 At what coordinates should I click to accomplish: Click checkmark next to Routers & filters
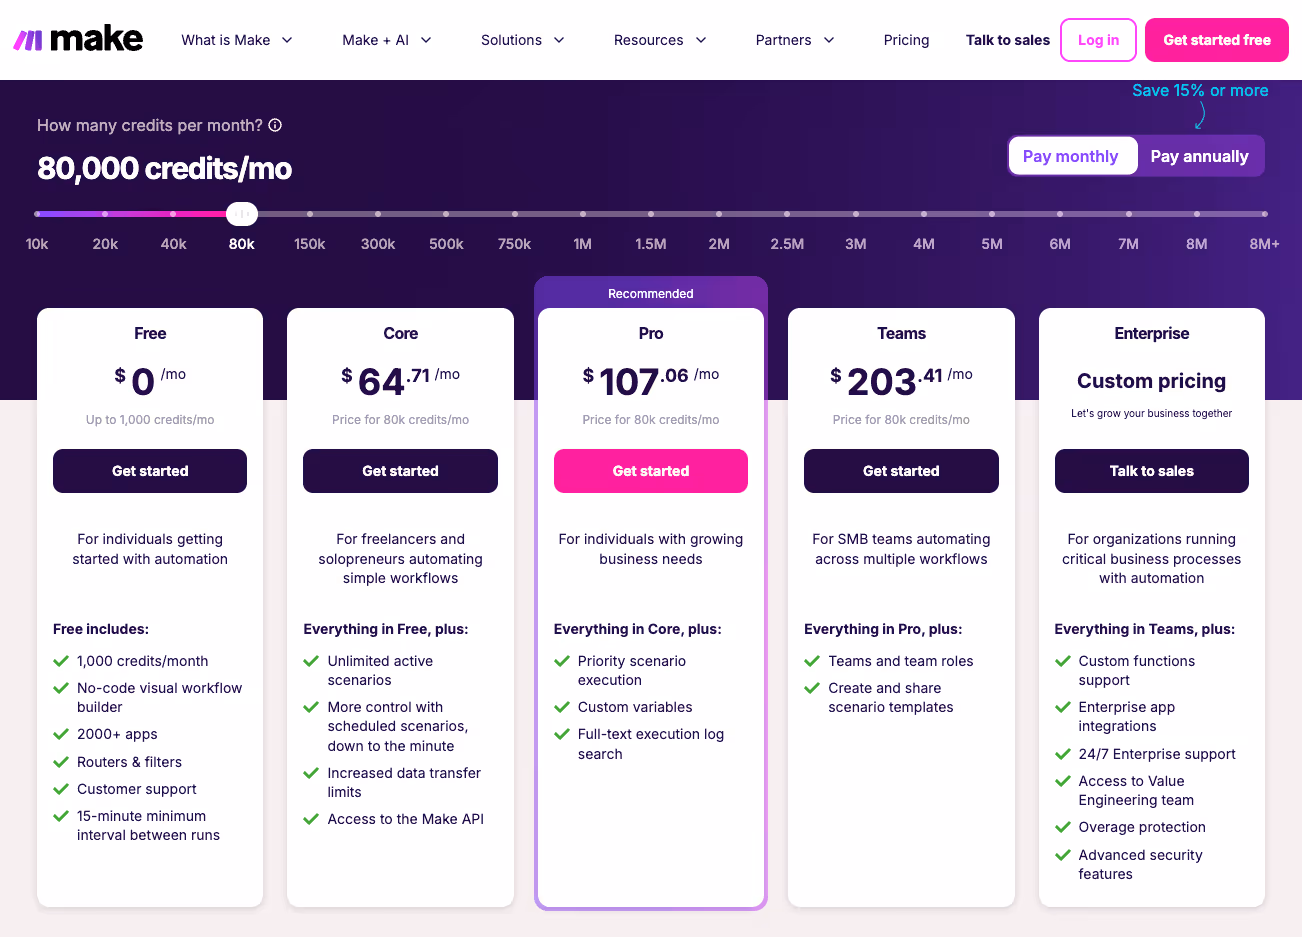[x=61, y=762]
